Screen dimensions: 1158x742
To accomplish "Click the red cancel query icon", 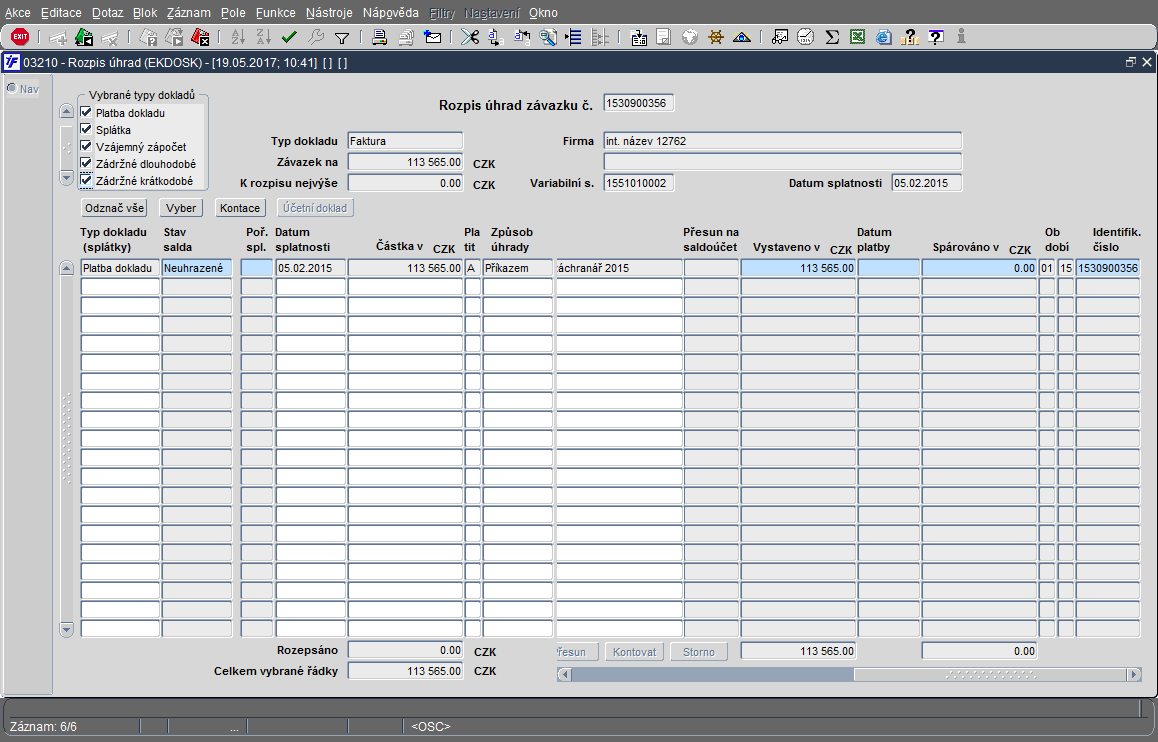I will coord(200,36).
